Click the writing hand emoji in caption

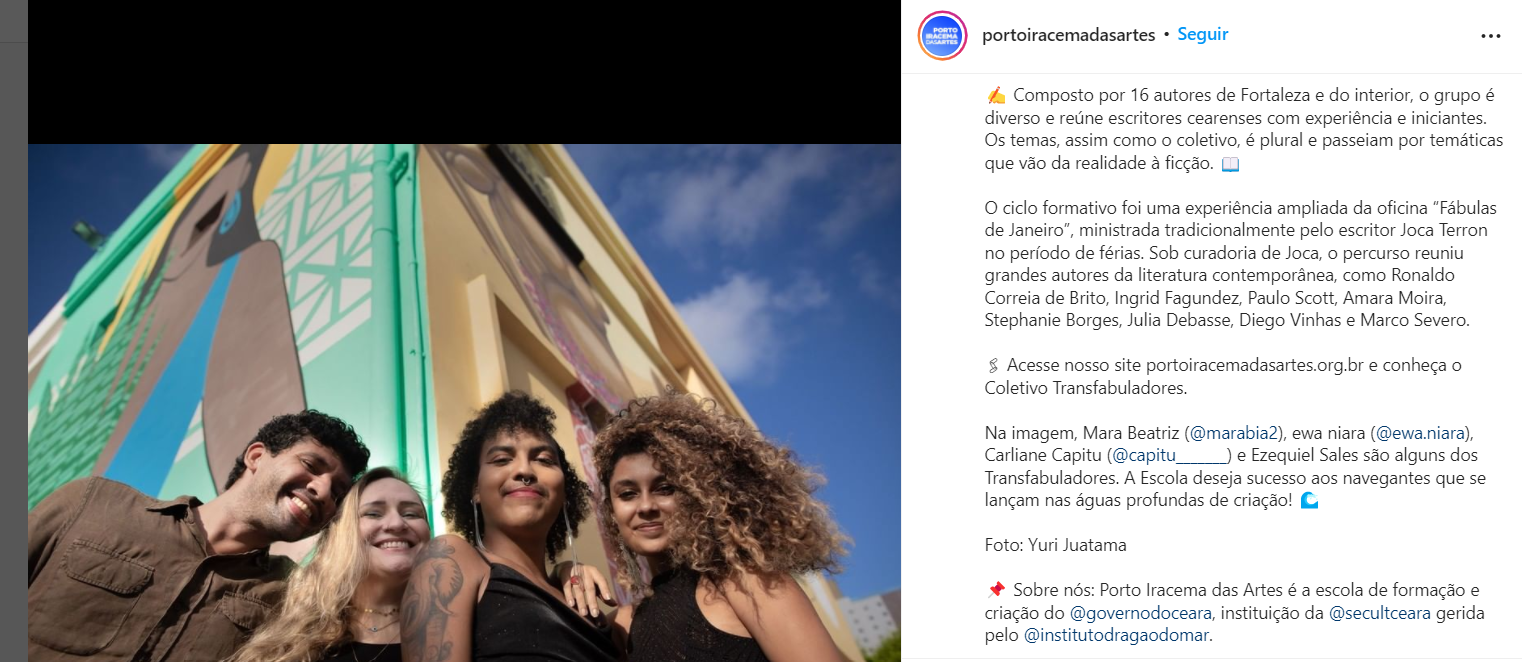coord(995,96)
